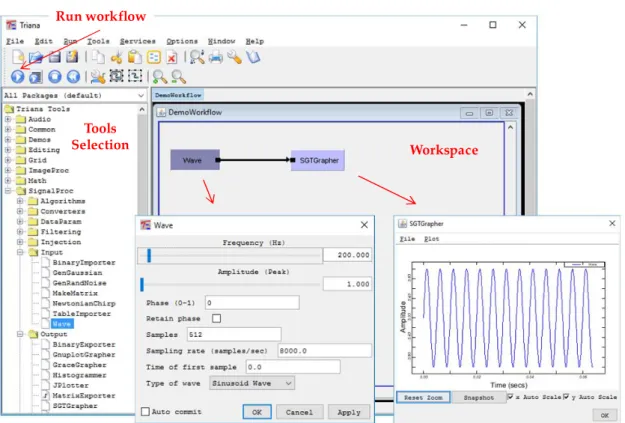
Task: Click Apply in the Wave dialog
Action: [x=349, y=412]
